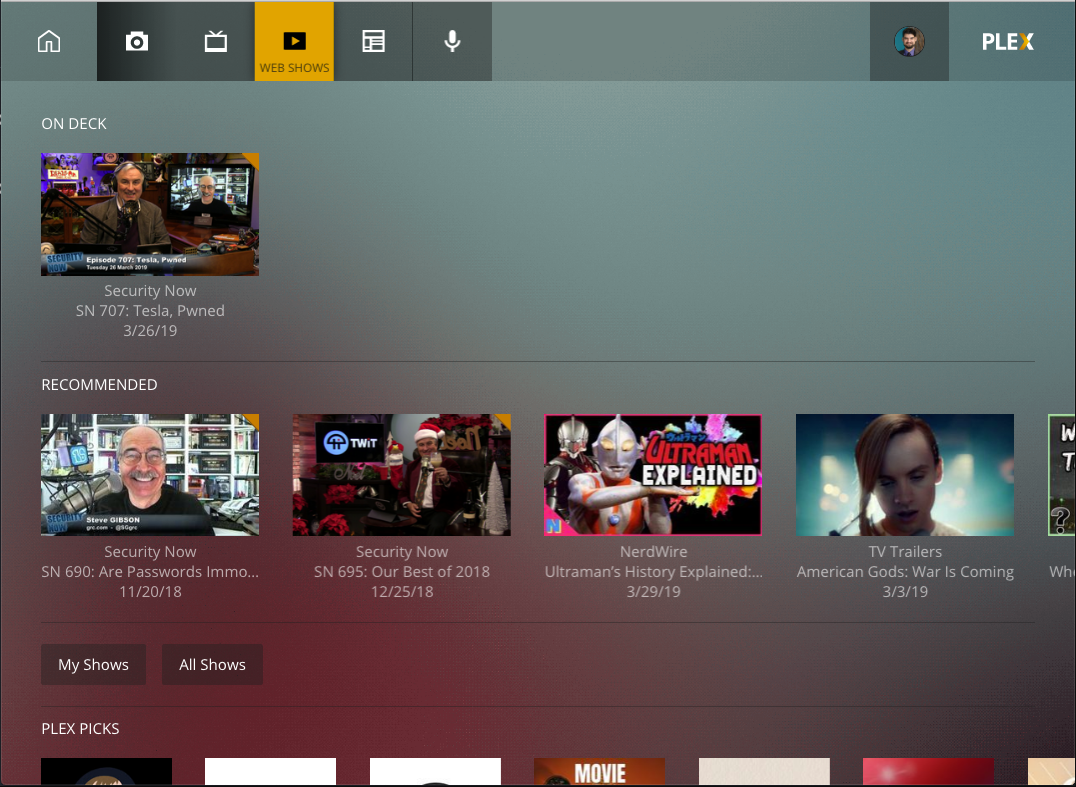Open the user profile avatar
1076x787 pixels.
point(909,41)
